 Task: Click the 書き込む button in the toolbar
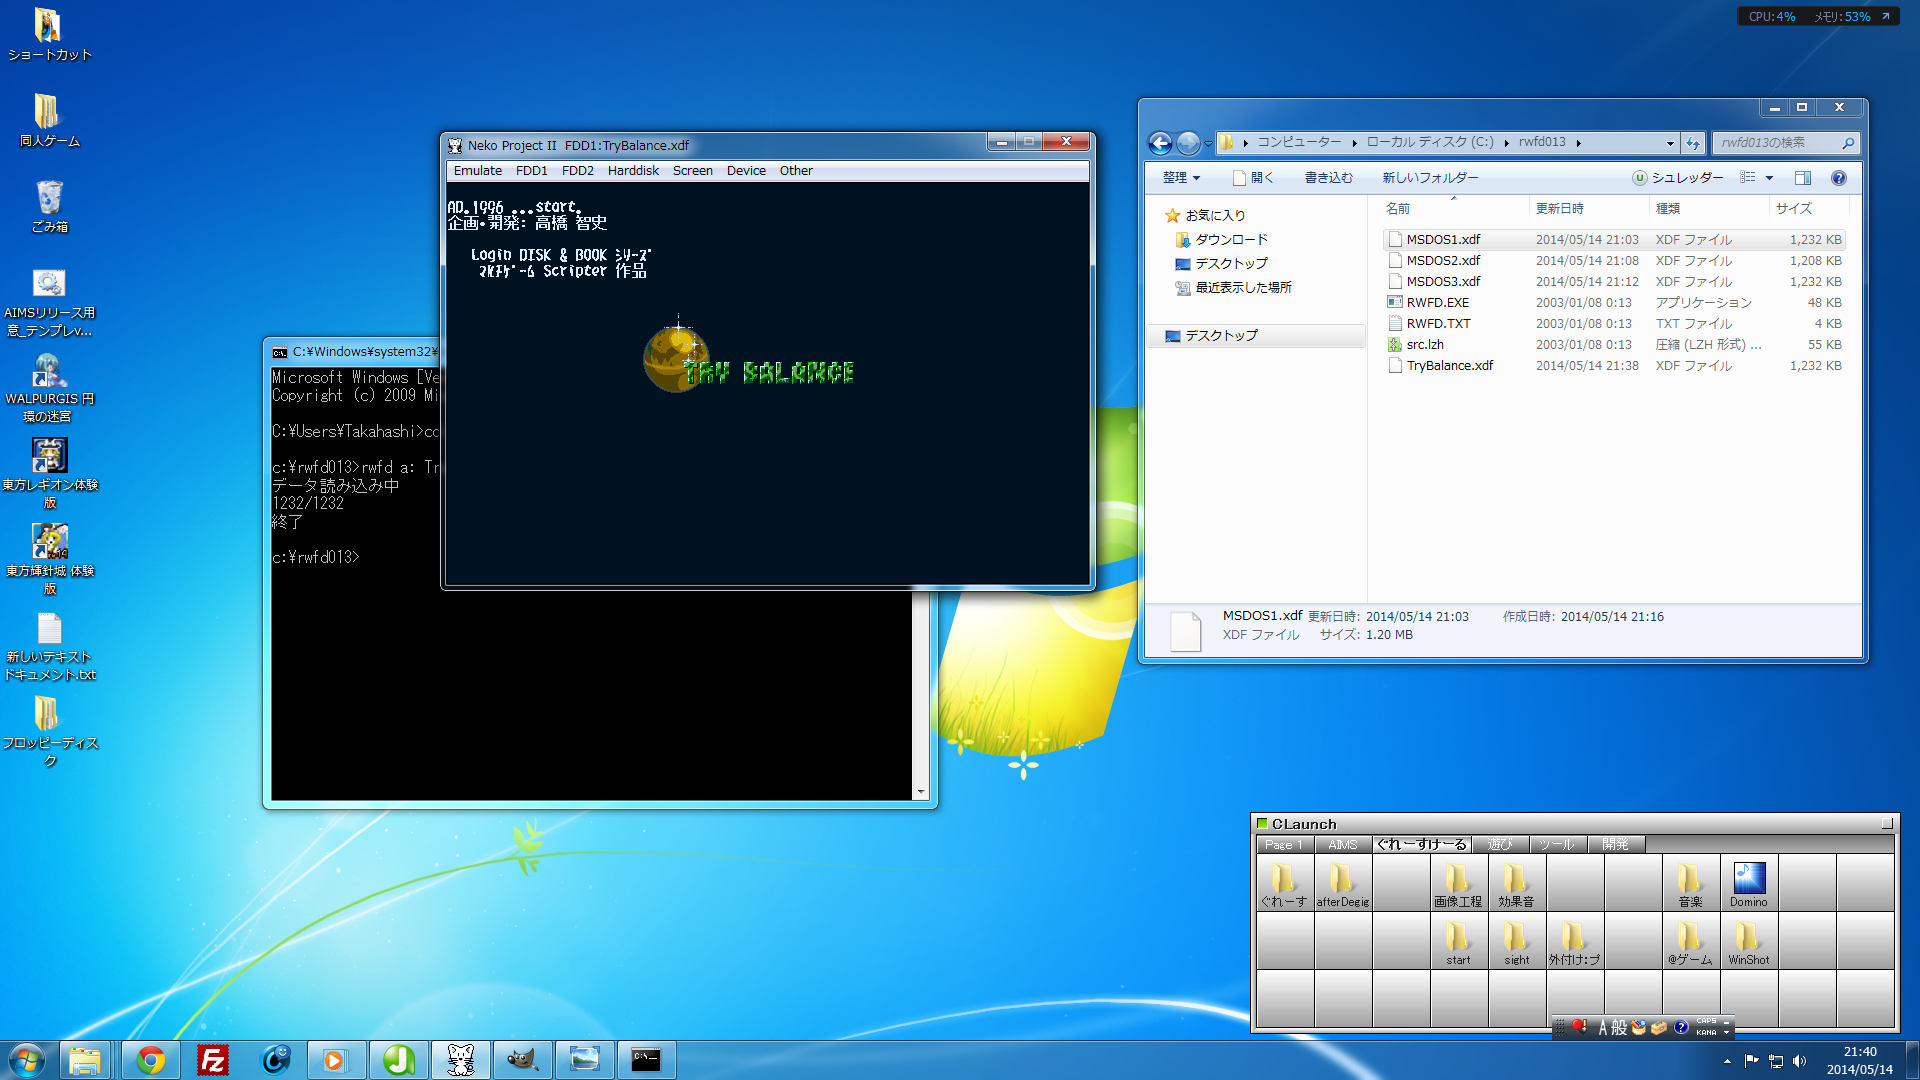coord(1328,178)
